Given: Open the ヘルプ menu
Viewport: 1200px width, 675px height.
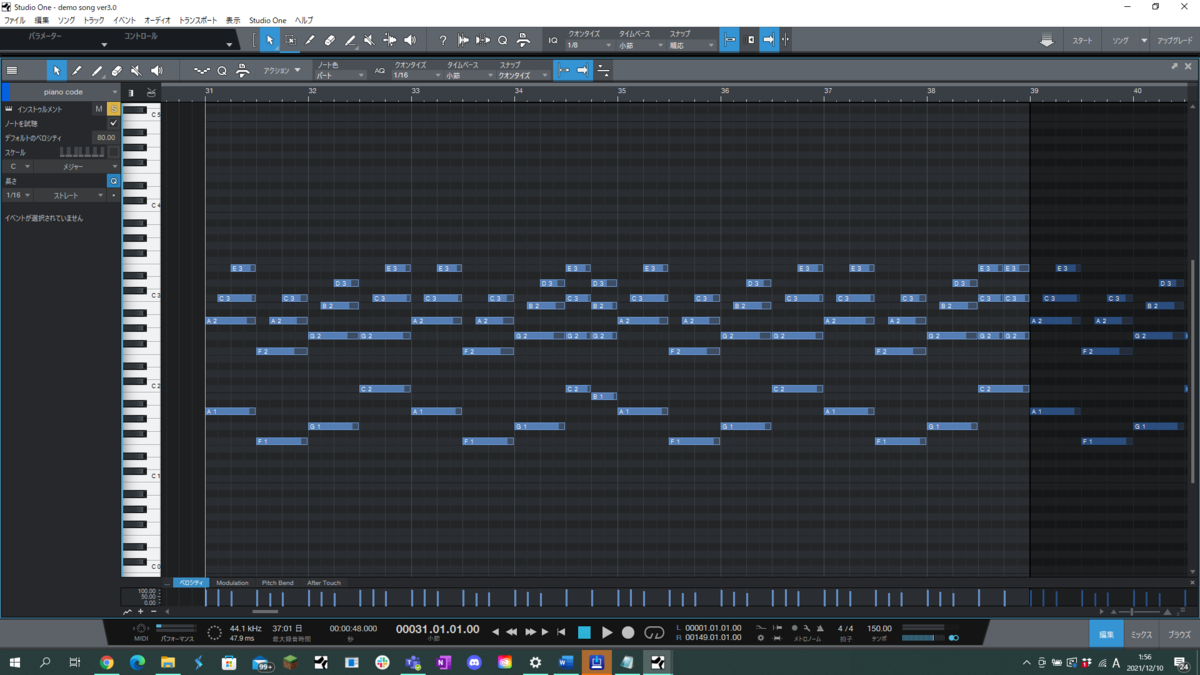Looking at the screenshot, I should click(x=303, y=20).
